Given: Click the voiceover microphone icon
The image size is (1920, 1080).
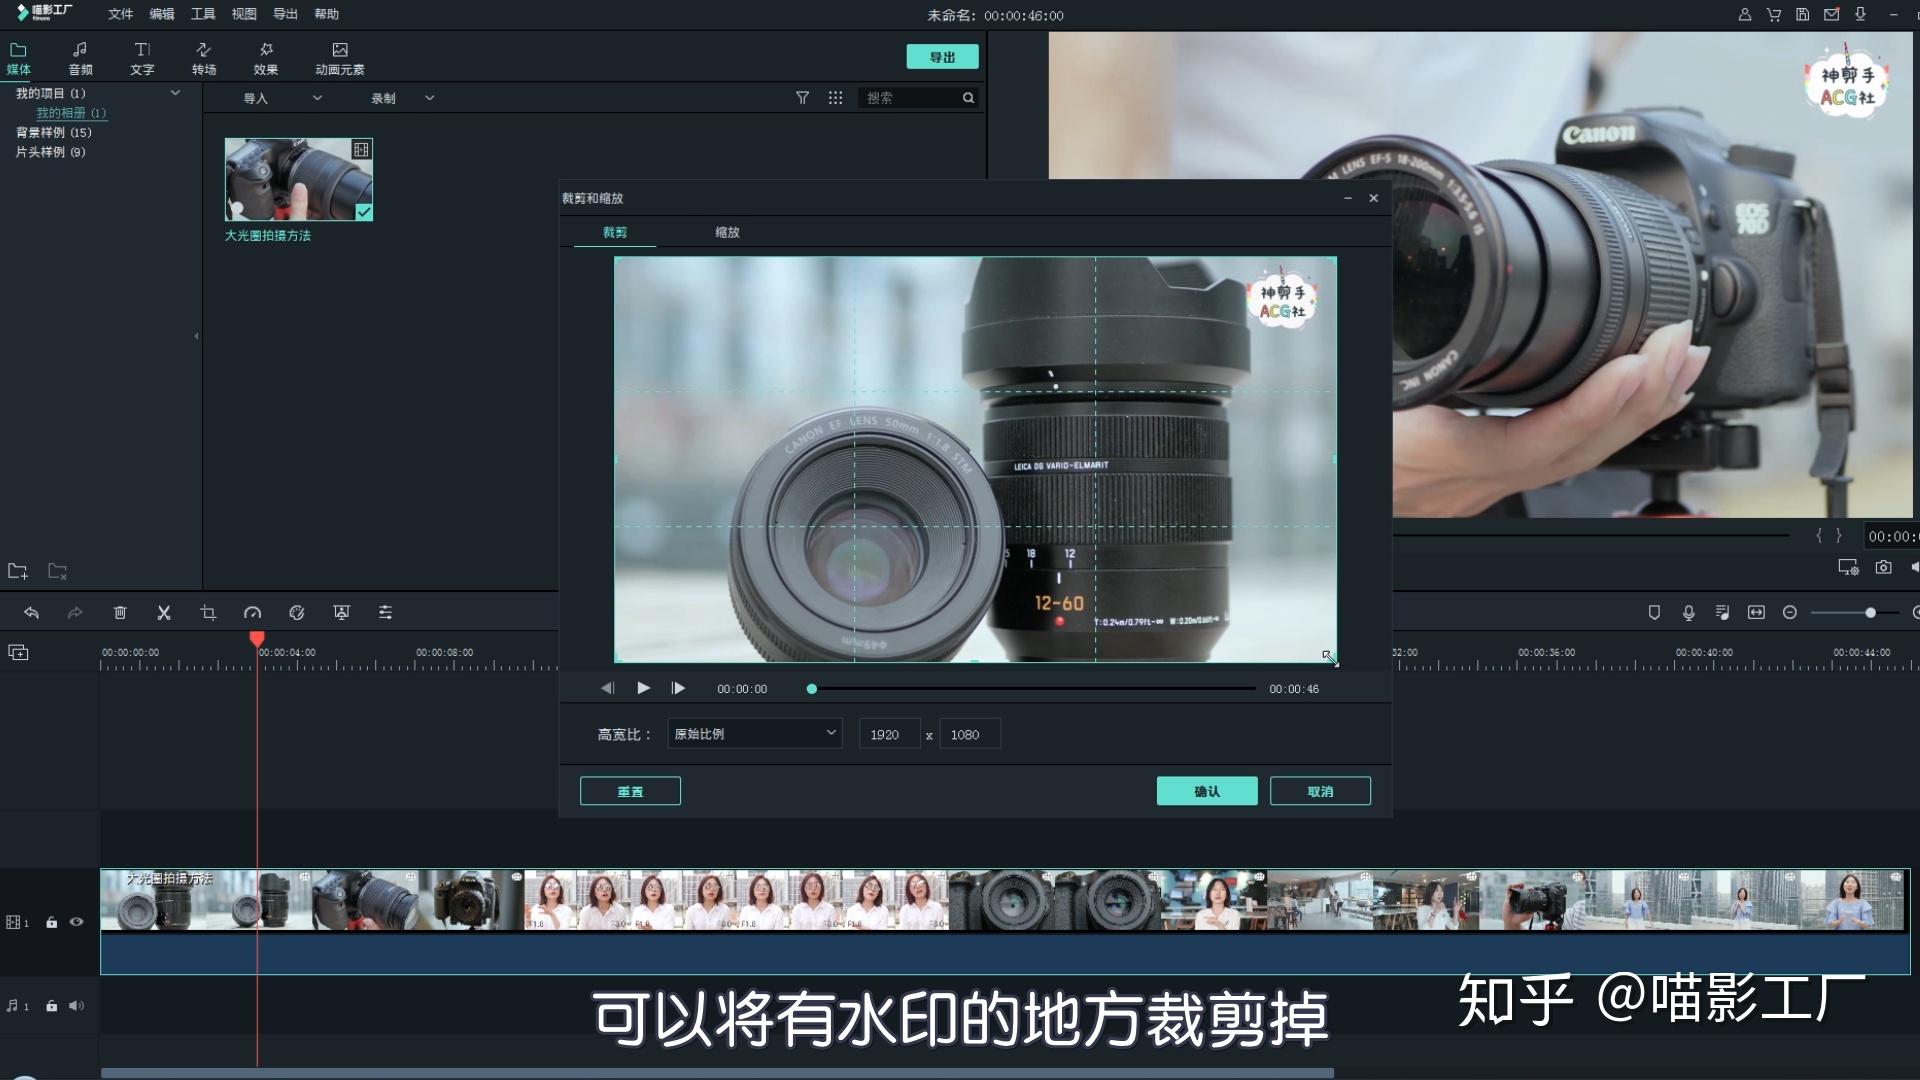Looking at the screenshot, I should coord(1688,612).
